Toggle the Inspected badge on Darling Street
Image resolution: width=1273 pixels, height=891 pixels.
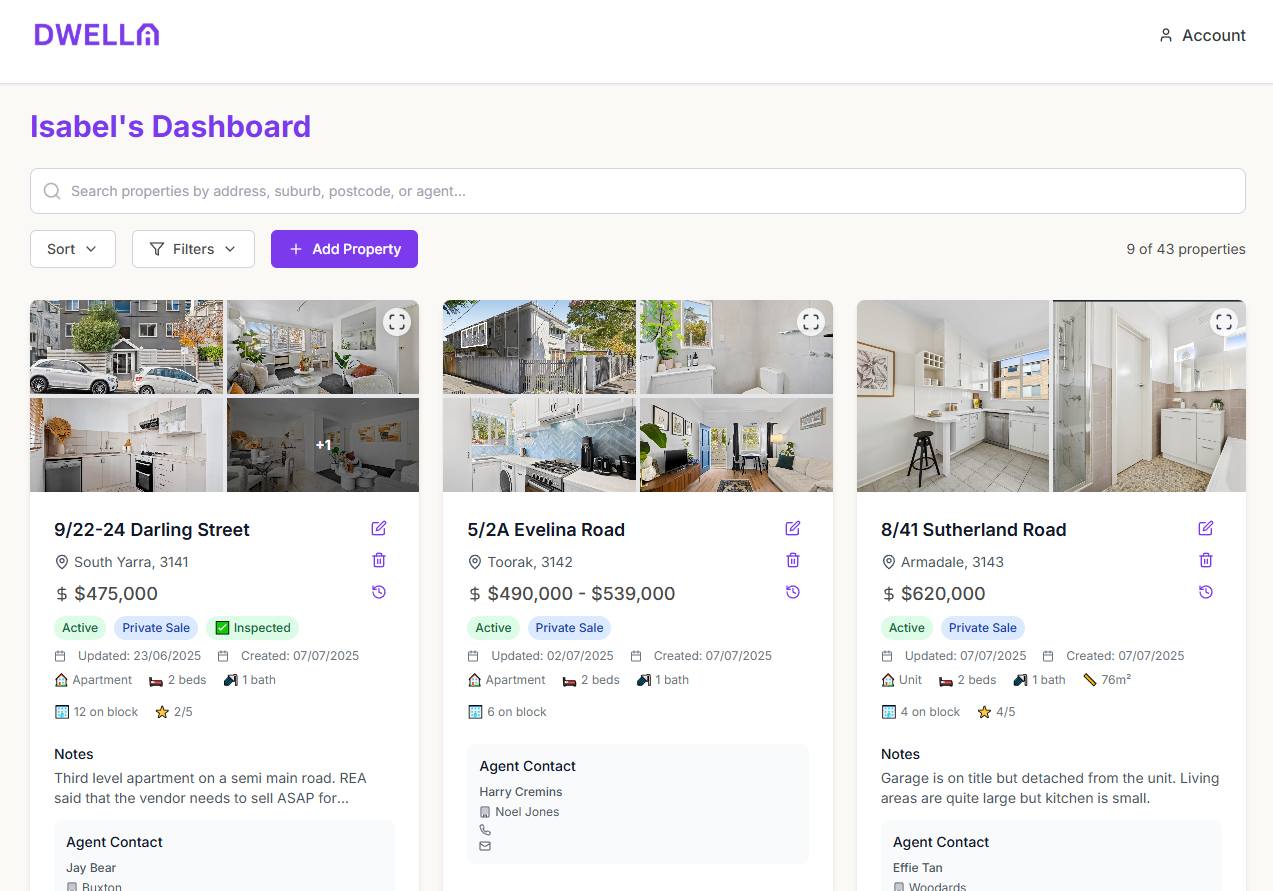[x=252, y=627]
